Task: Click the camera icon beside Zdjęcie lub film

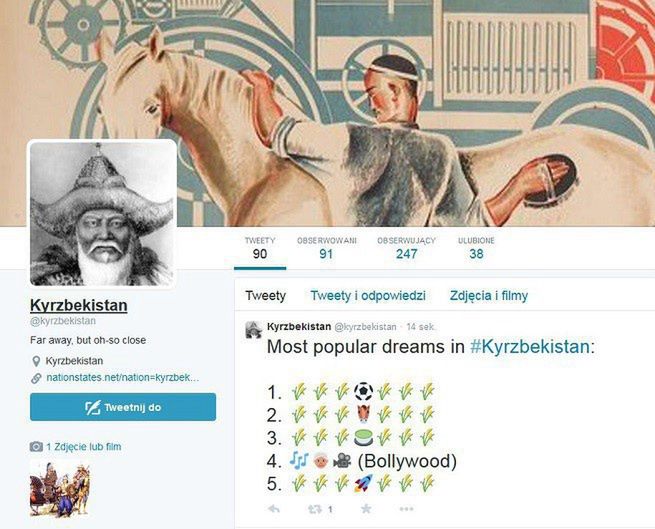Action: [36, 447]
